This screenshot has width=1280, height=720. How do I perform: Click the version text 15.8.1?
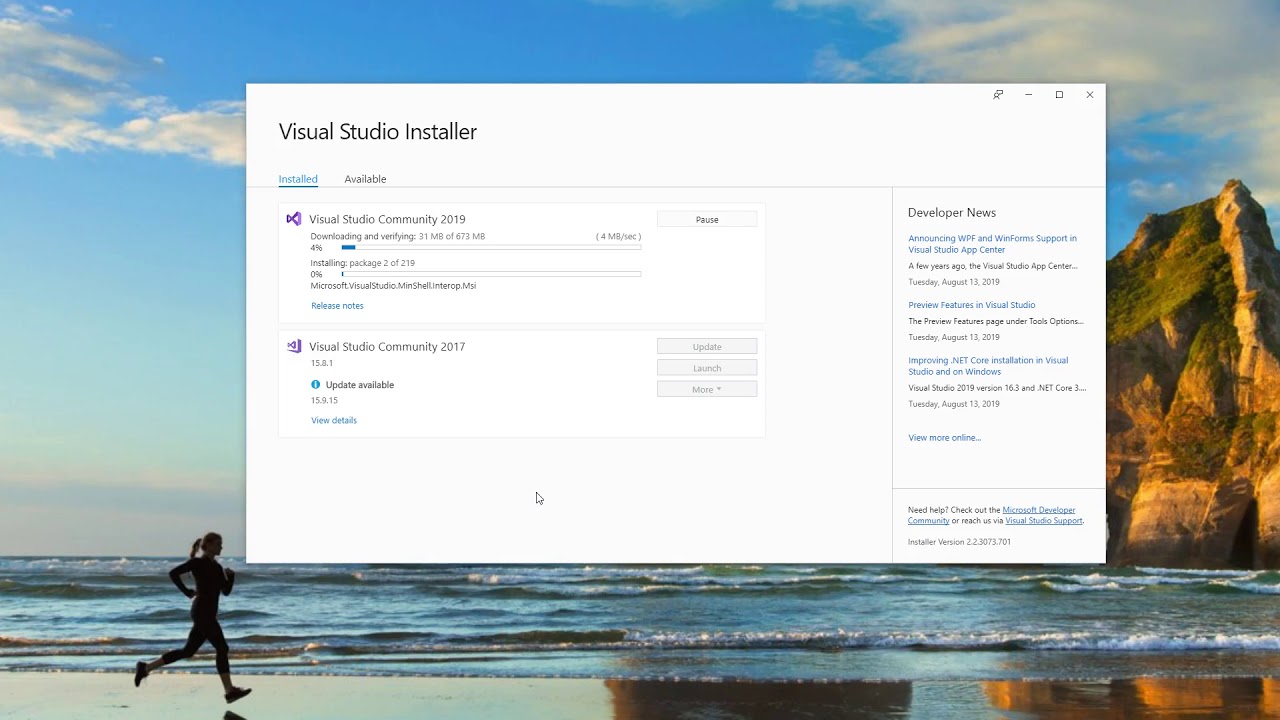click(x=322, y=363)
